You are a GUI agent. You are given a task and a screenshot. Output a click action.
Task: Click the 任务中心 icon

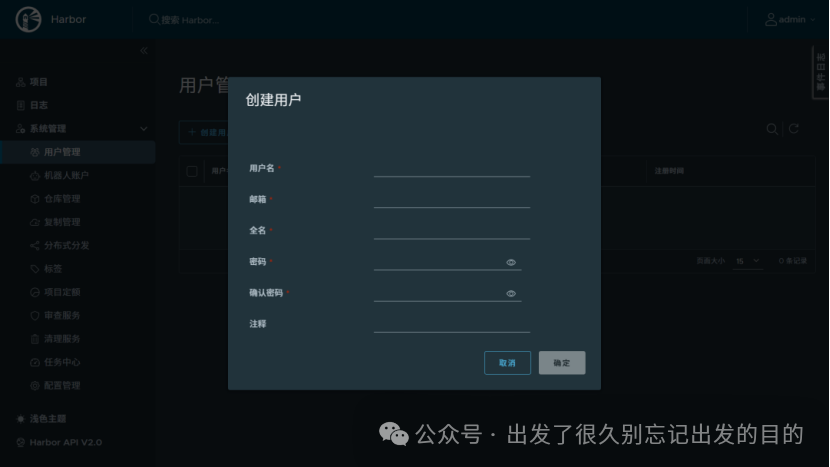pyautogui.click(x=35, y=362)
